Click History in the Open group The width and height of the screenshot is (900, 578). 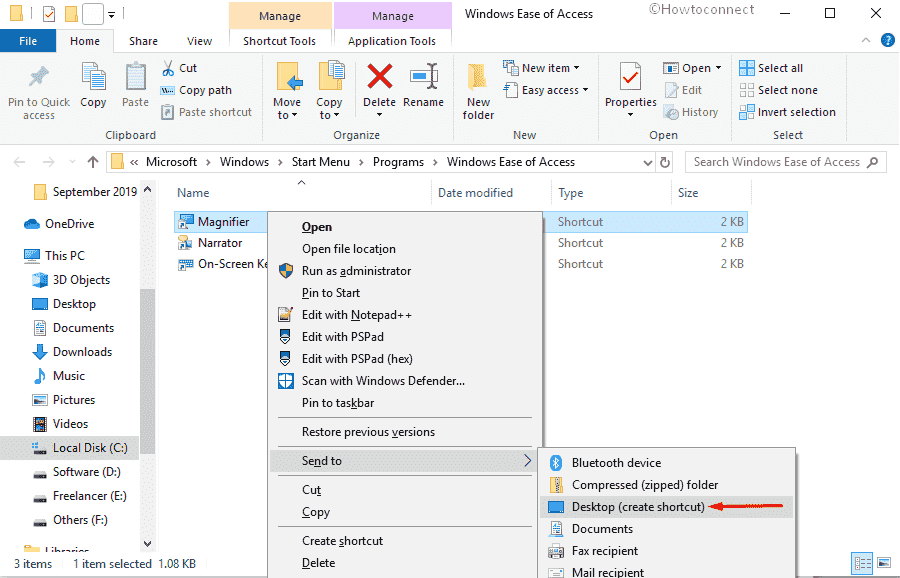[690, 112]
